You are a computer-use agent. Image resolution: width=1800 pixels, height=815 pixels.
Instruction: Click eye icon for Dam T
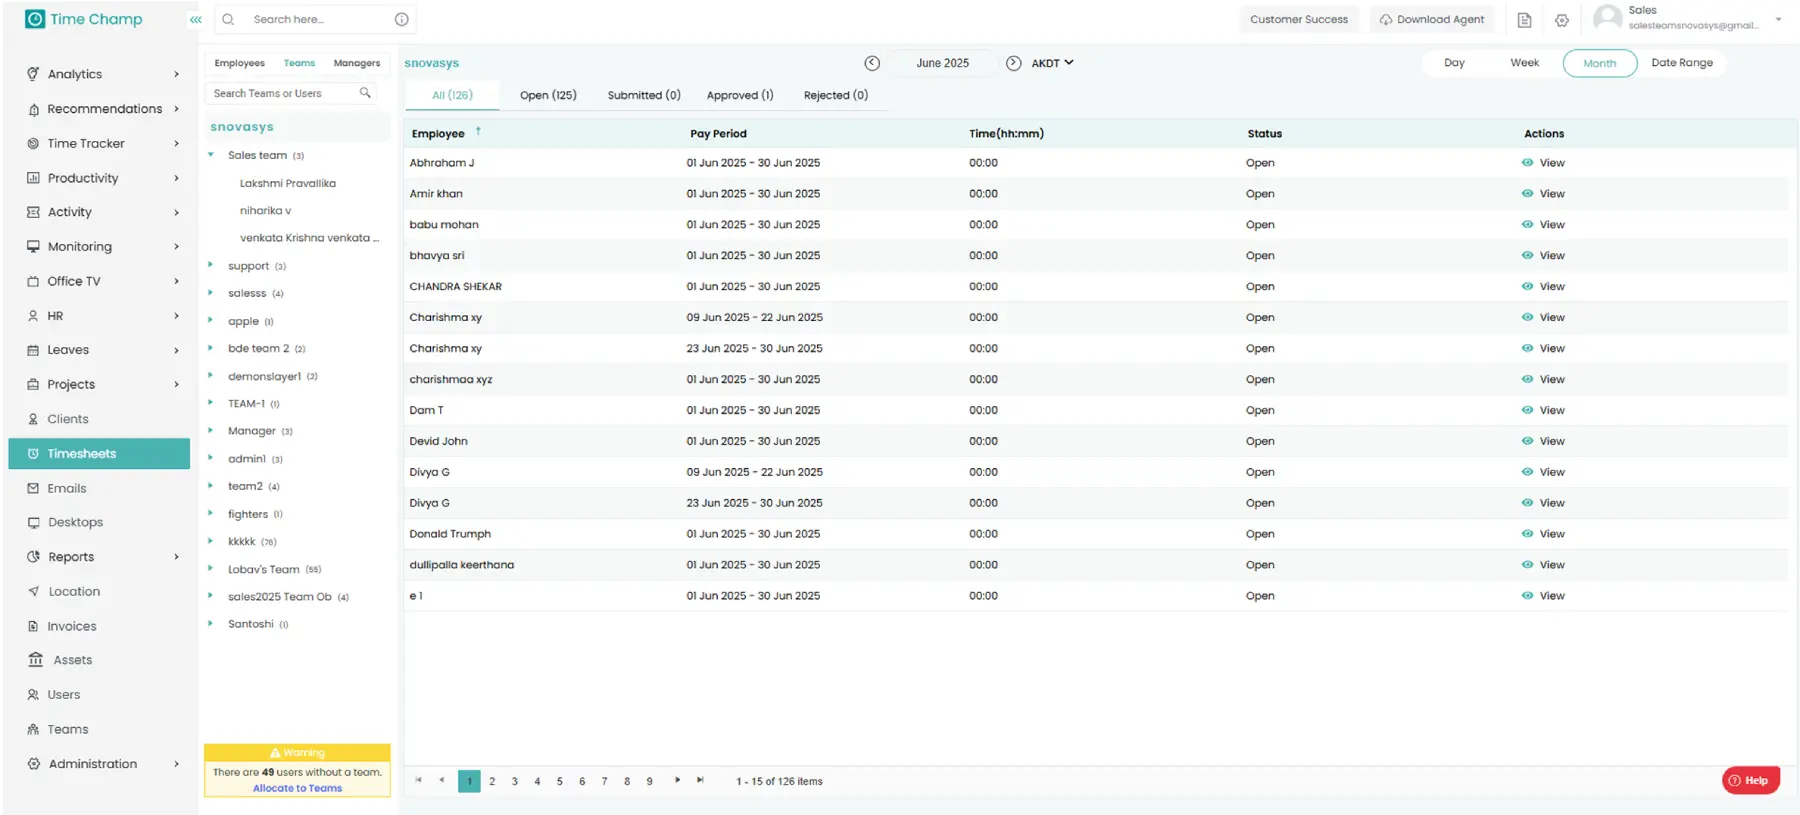(x=1527, y=410)
